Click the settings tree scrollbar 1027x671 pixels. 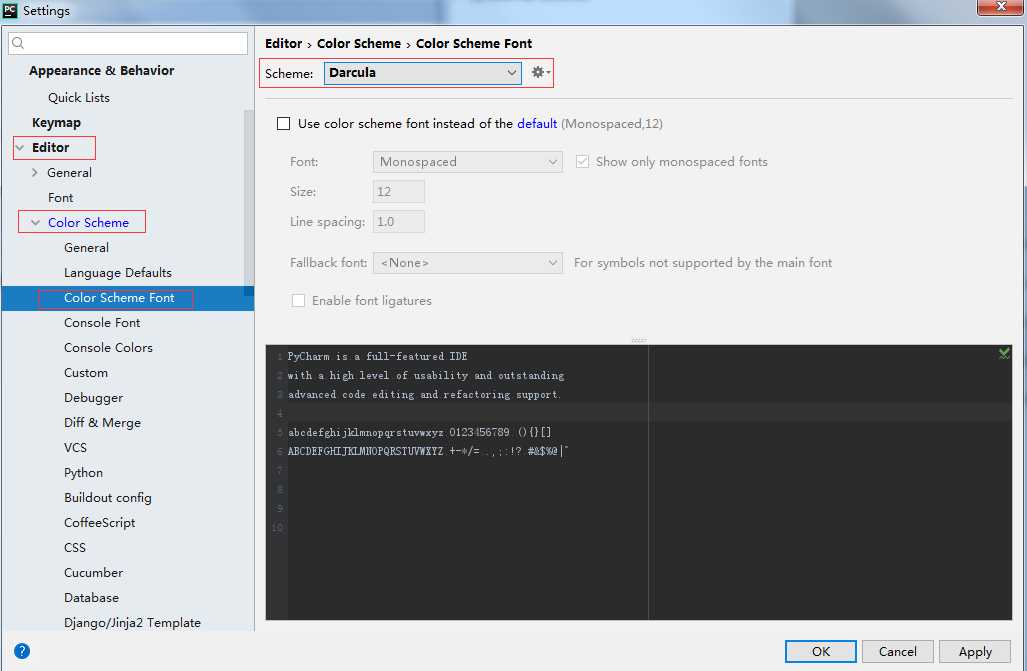[x=249, y=203]
